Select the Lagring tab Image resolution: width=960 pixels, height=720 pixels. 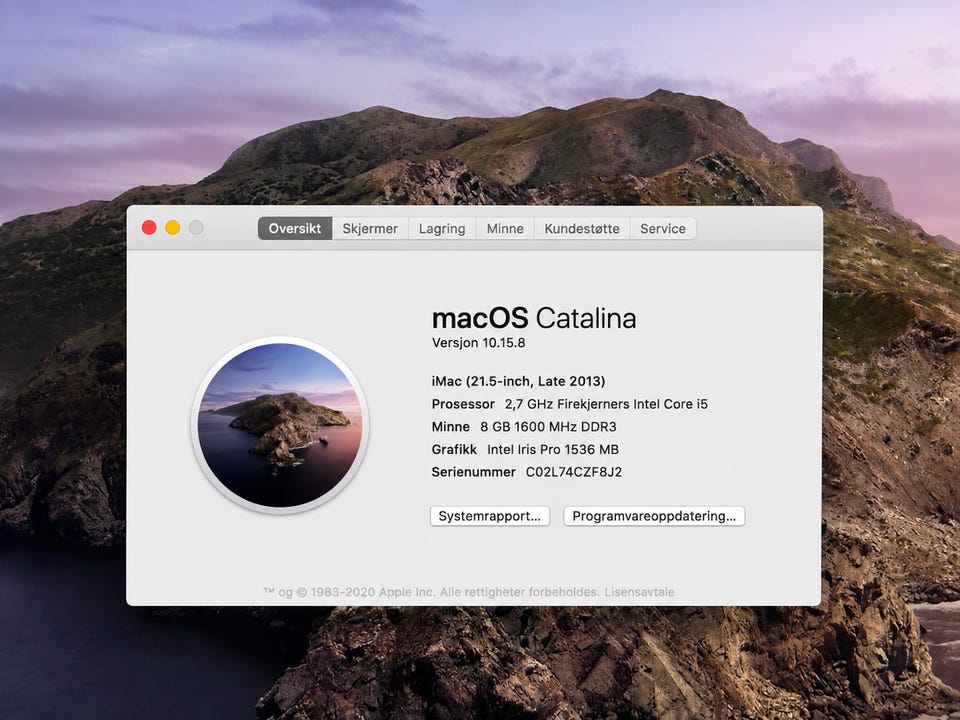[442, 228]
